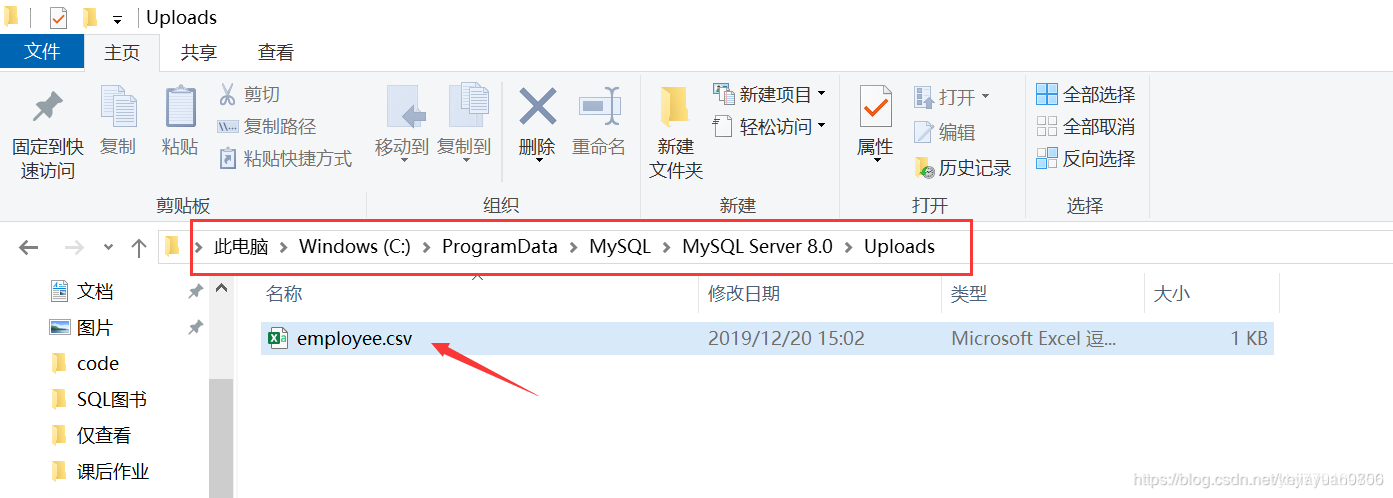Click MySQL Server 8.0 in address path

[757, 247]
